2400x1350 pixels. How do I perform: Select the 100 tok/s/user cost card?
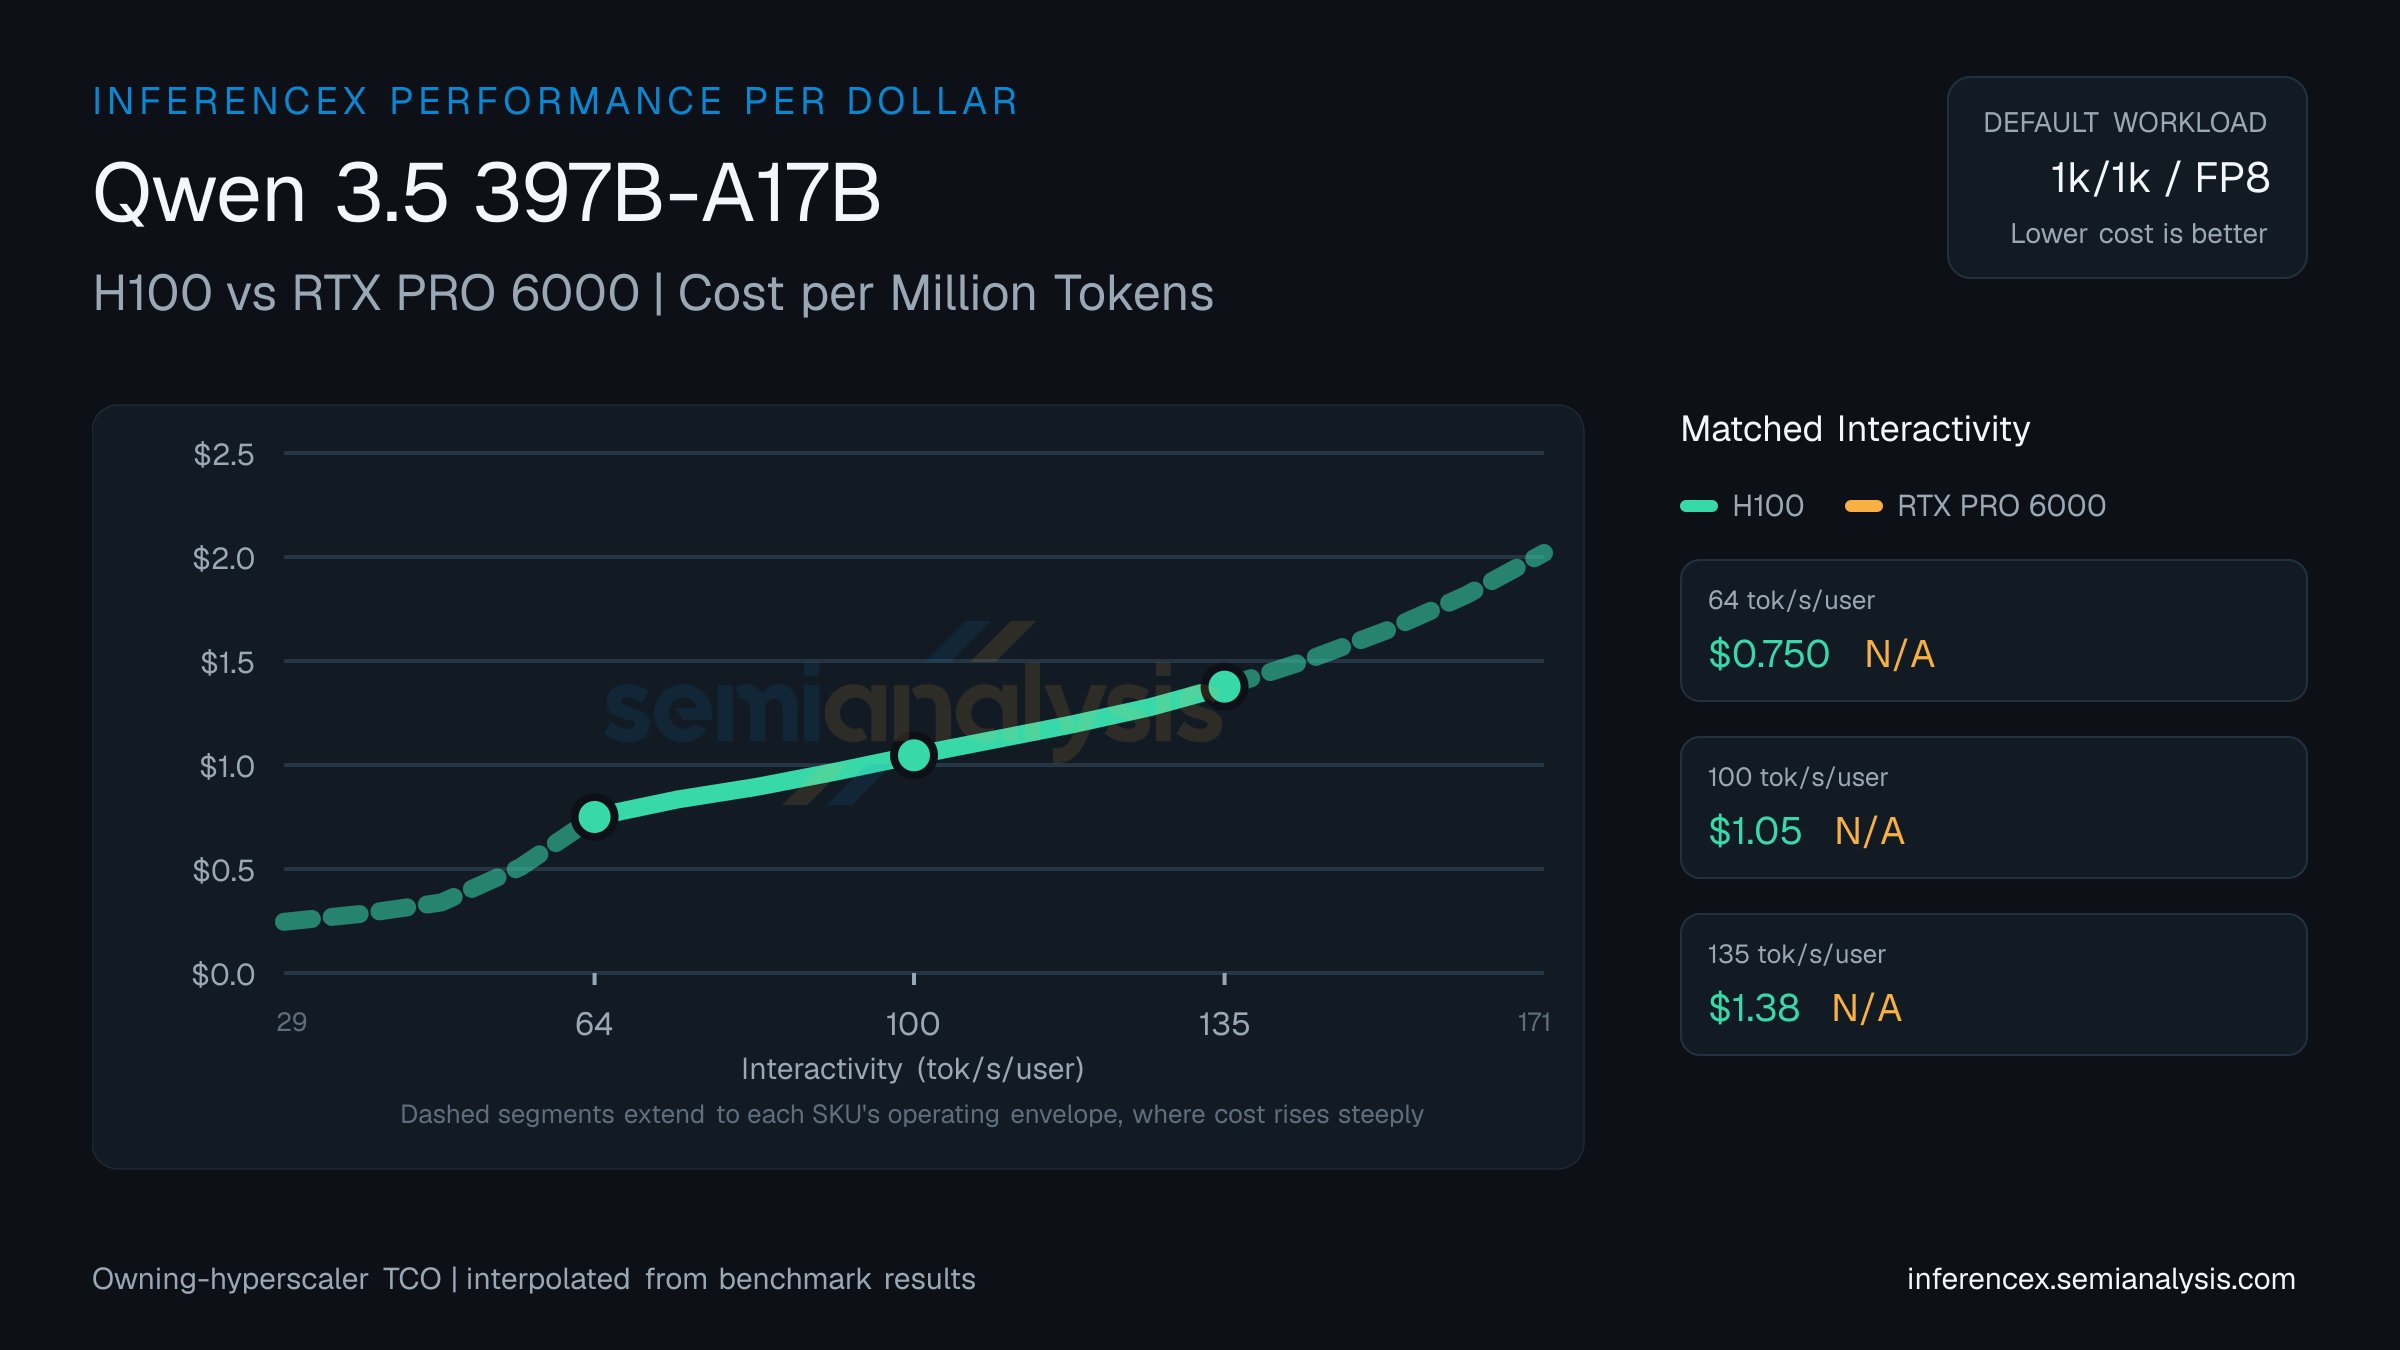pos(1993,807)
